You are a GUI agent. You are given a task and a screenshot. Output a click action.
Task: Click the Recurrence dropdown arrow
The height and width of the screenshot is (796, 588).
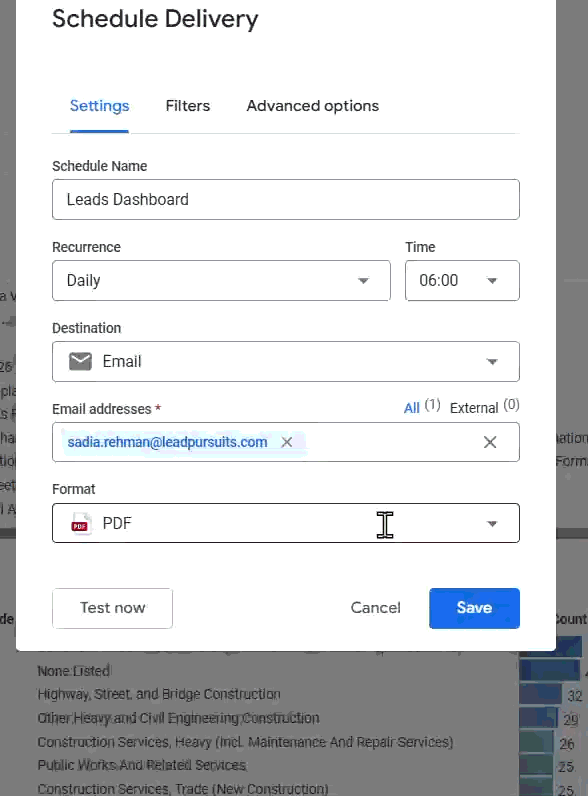(x=363, y=281)
